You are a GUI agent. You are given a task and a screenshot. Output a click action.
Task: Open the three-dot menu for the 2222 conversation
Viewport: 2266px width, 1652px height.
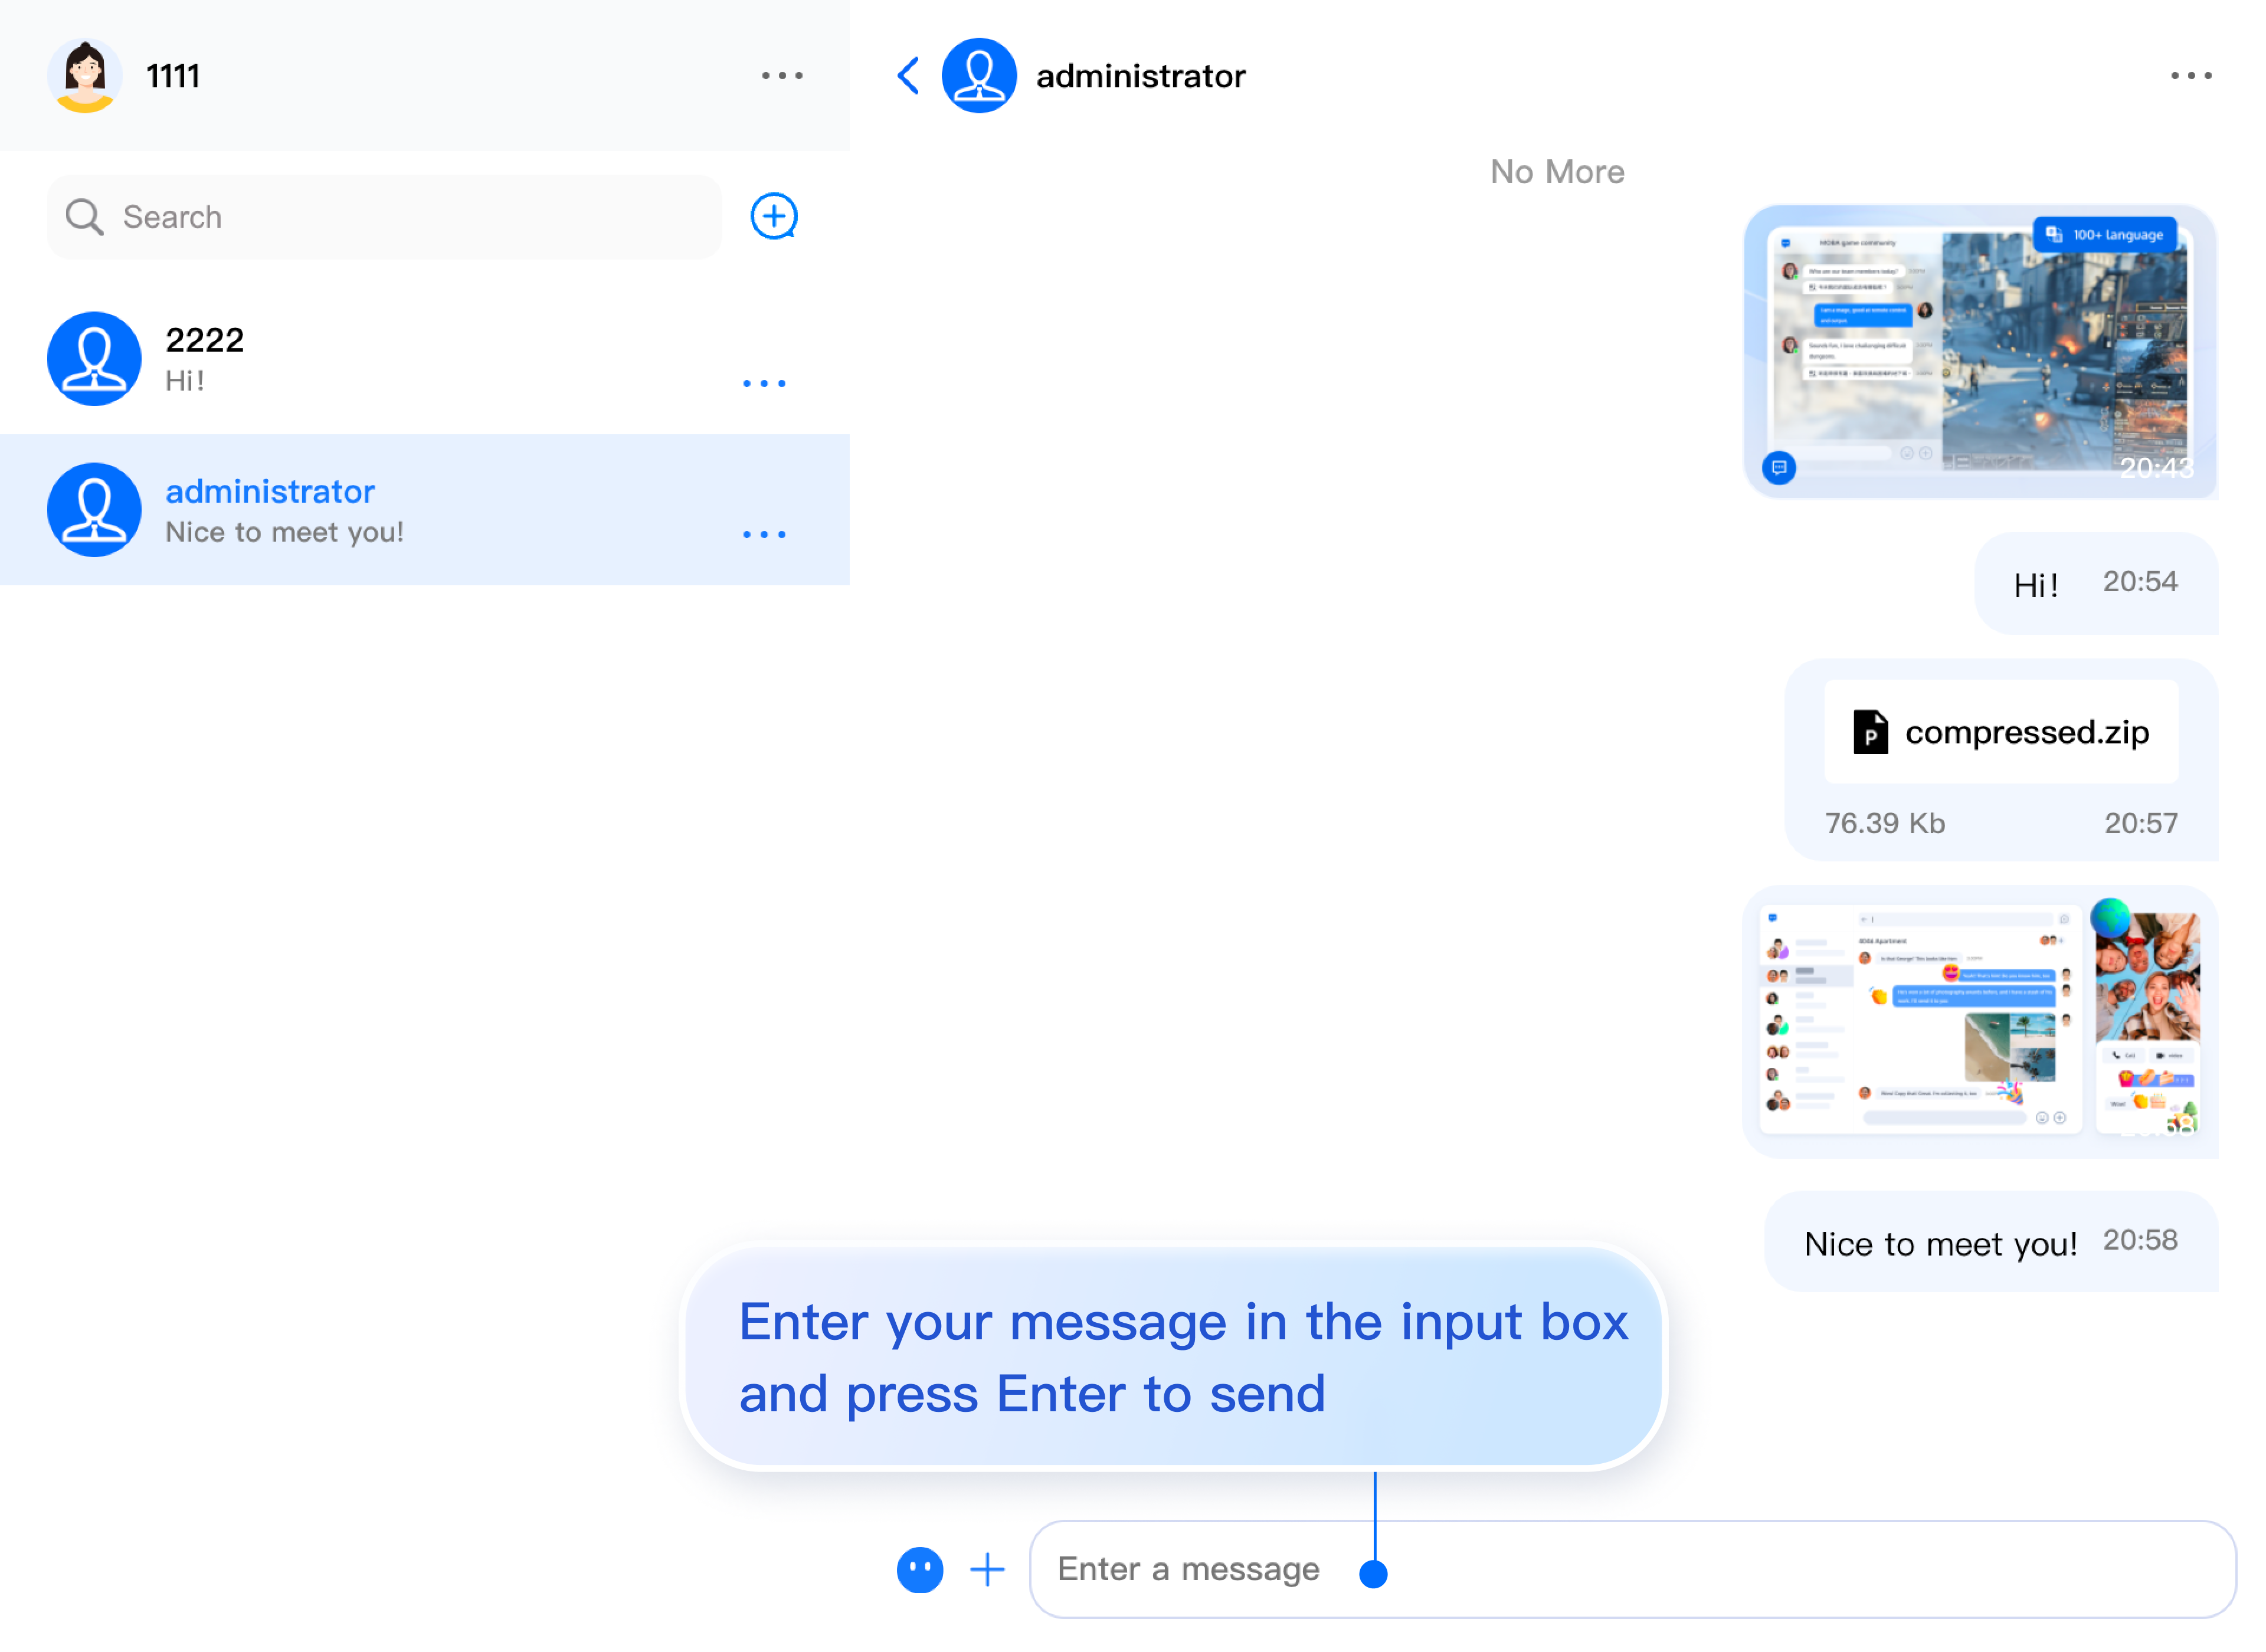point(764,384)
